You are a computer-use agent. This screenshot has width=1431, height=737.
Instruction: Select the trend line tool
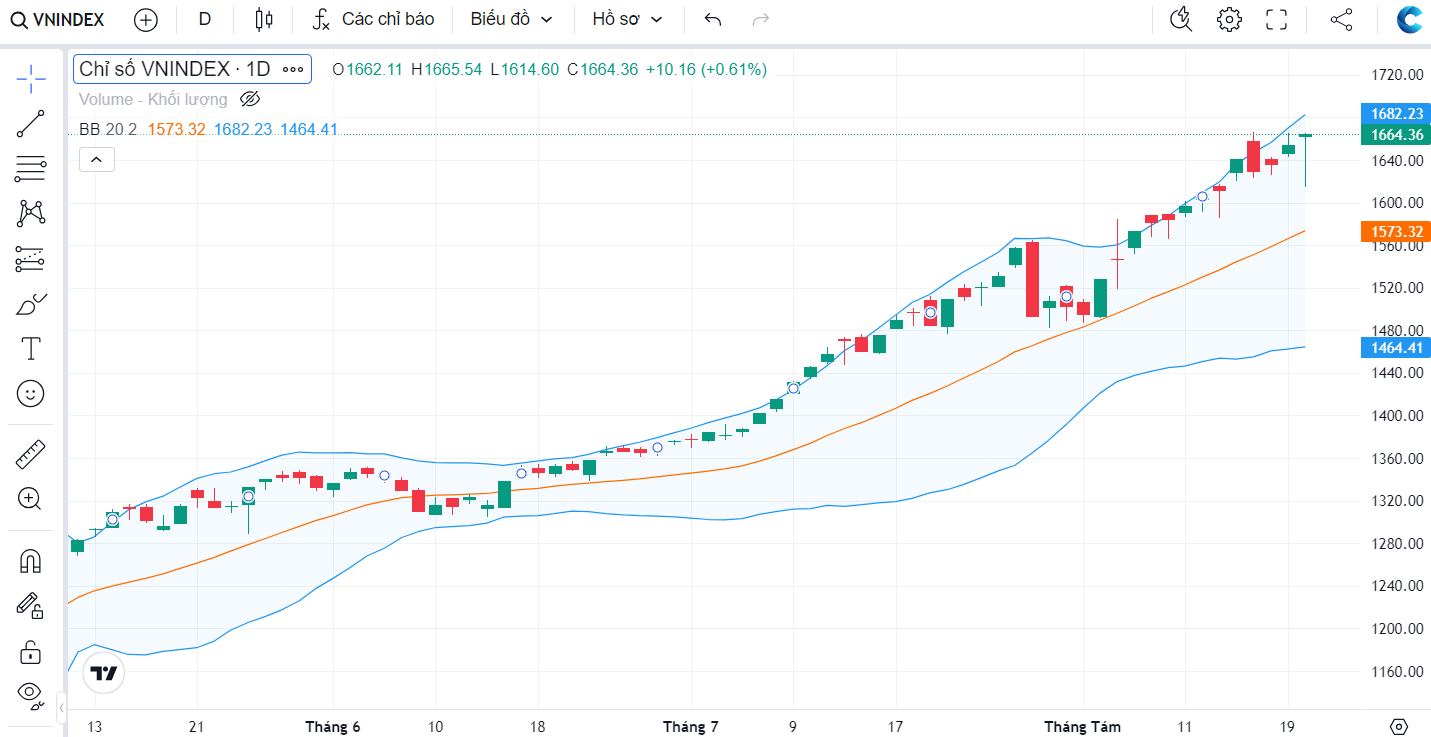[x=31, y=124]
